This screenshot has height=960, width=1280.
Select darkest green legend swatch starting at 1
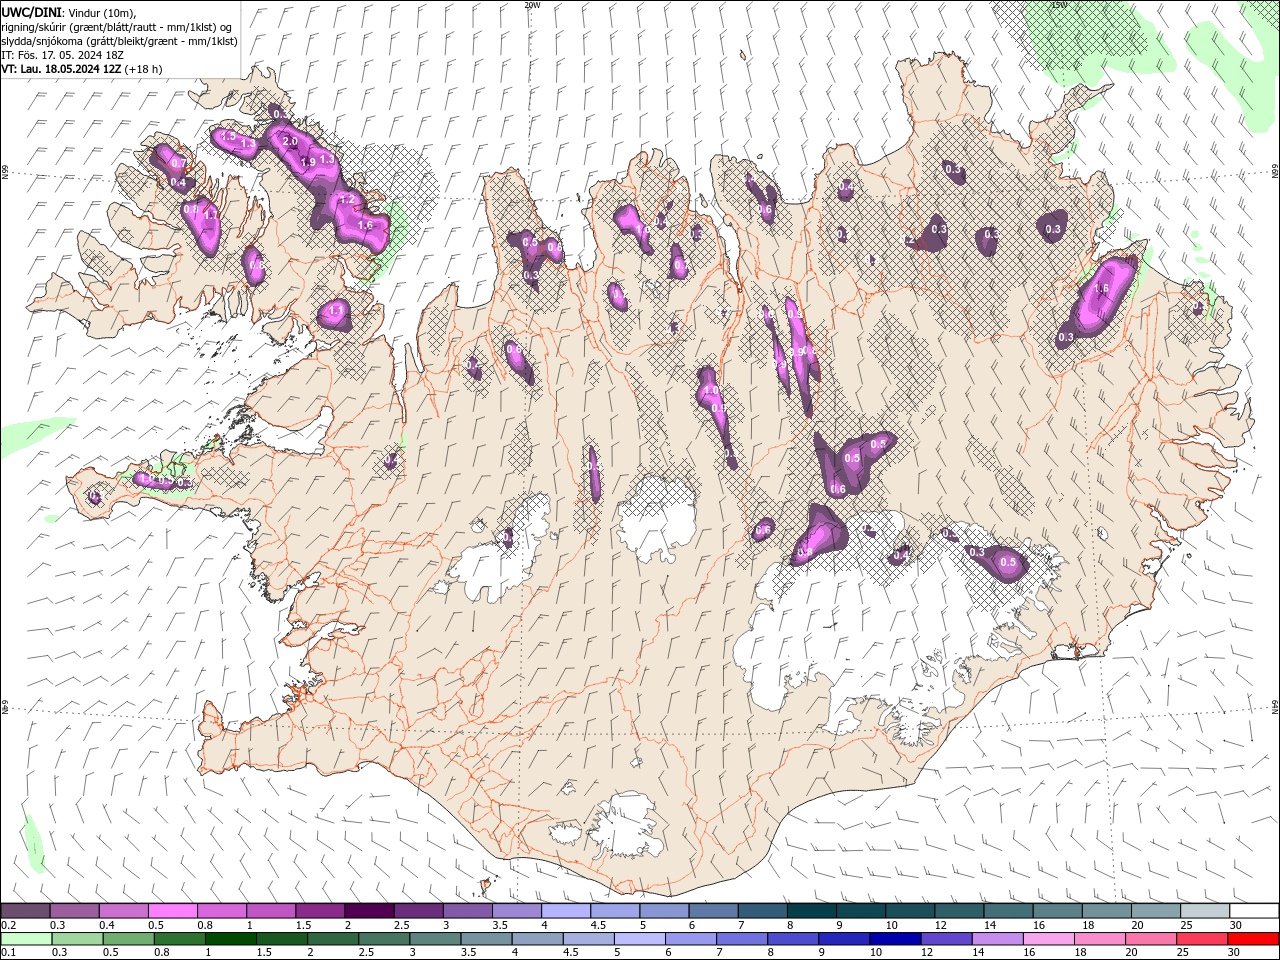230,939
